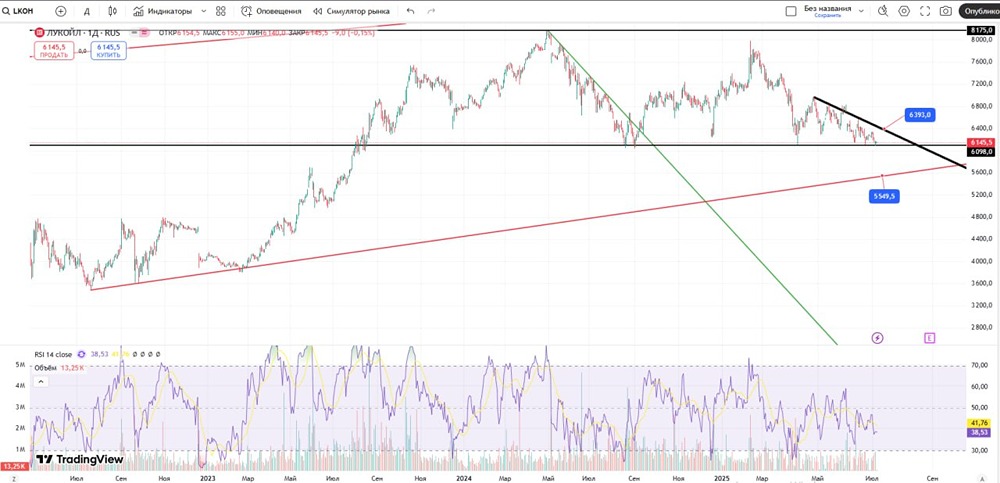Screen dimensions: 1000x483
Task: Open chart settings hexagon icon
Action: pyautogui.click(x=904, y=11)
